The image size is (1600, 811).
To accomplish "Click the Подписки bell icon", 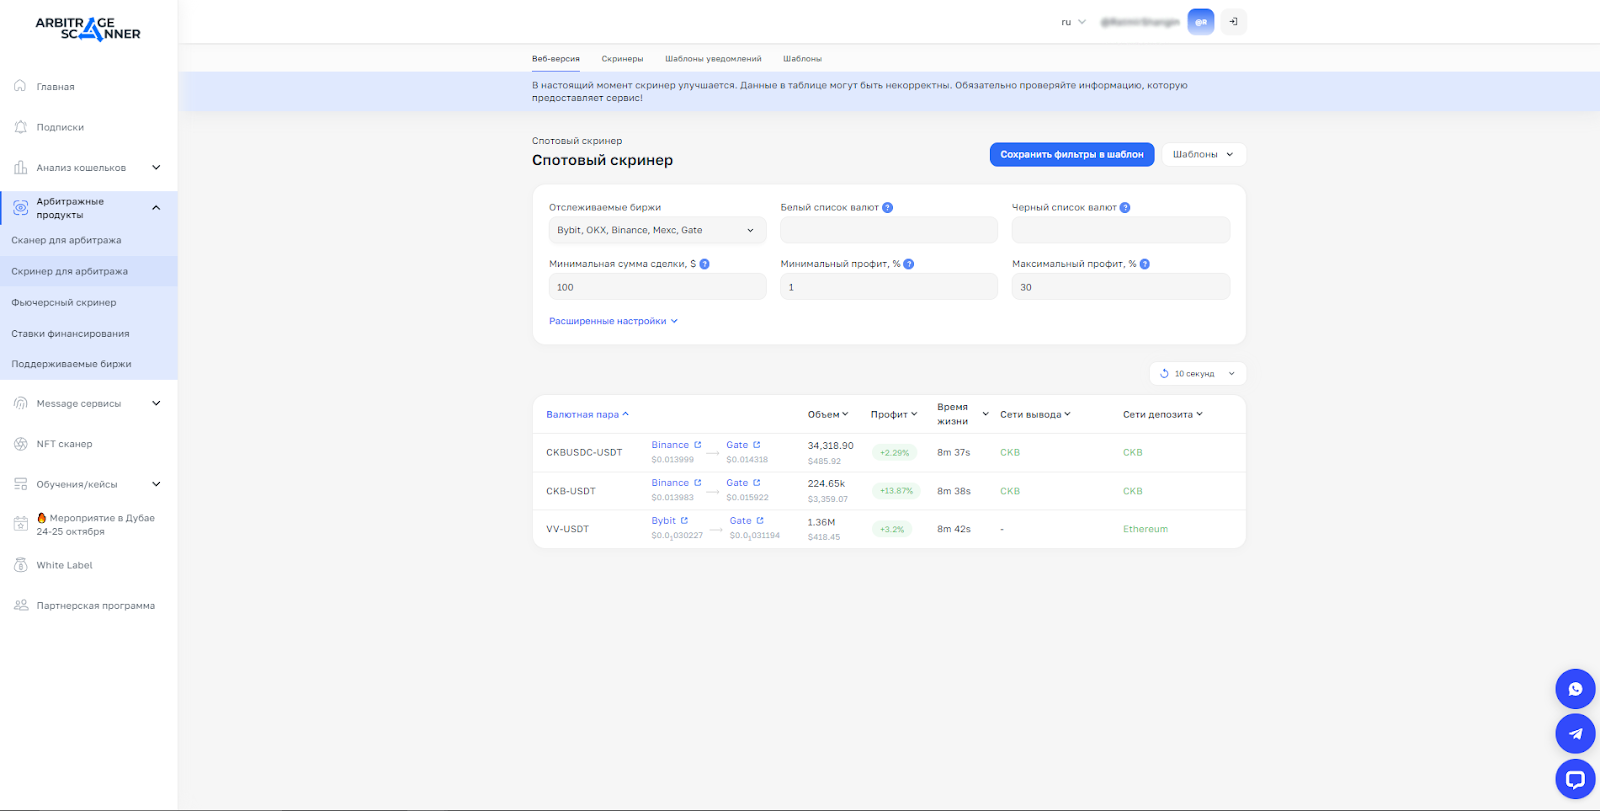I will [x=20, y=127].
